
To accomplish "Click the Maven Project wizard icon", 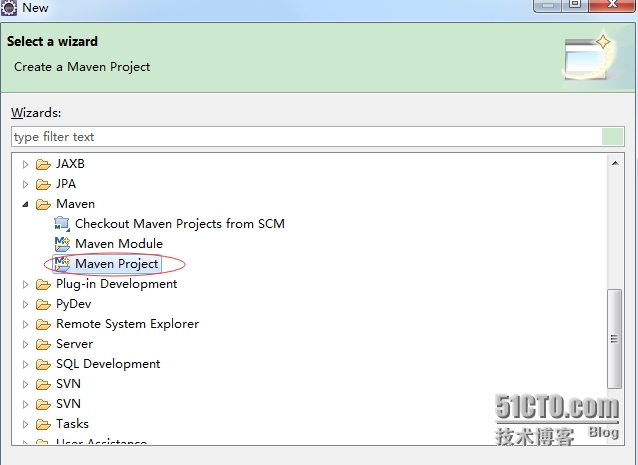I will (x=62, y=264).
